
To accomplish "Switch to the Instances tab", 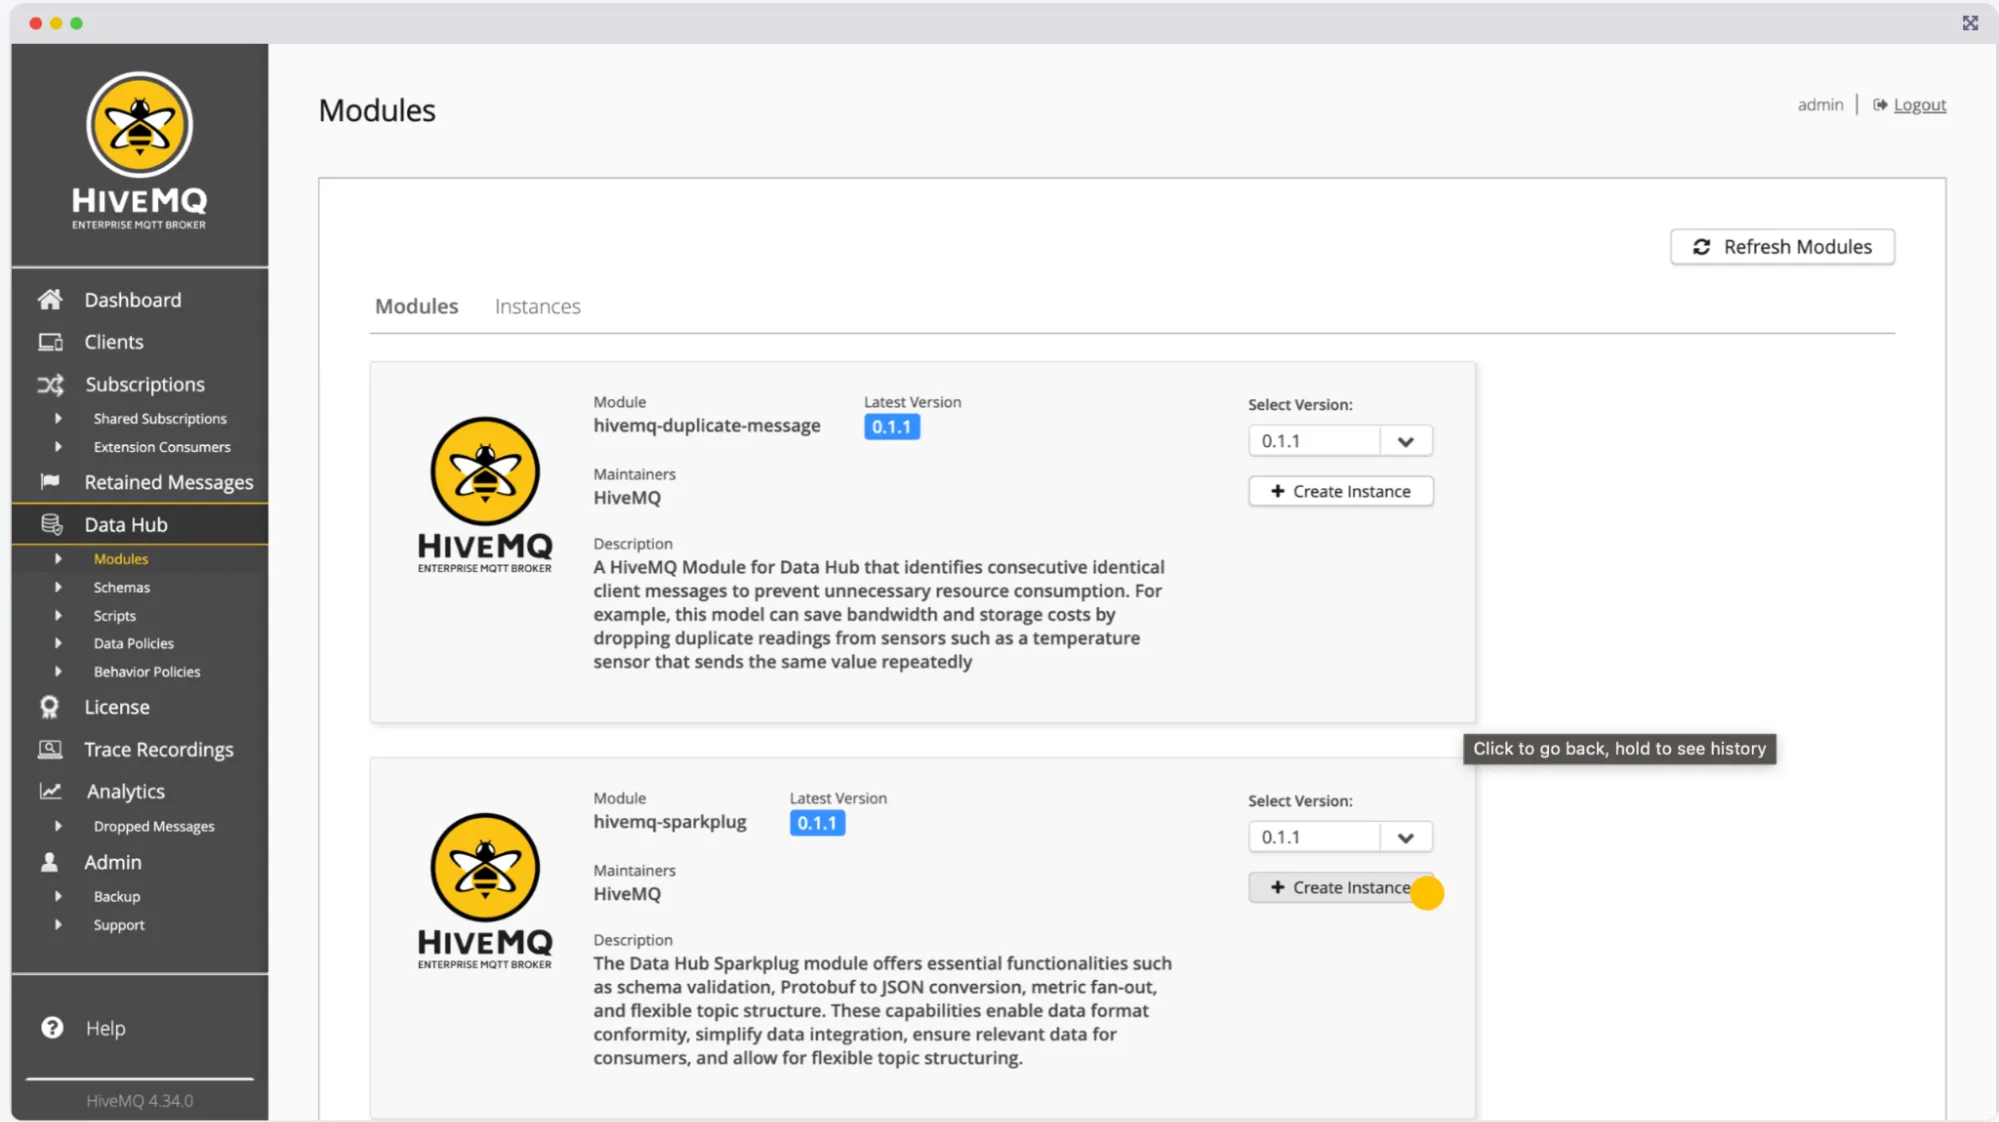I will (537, 306).
